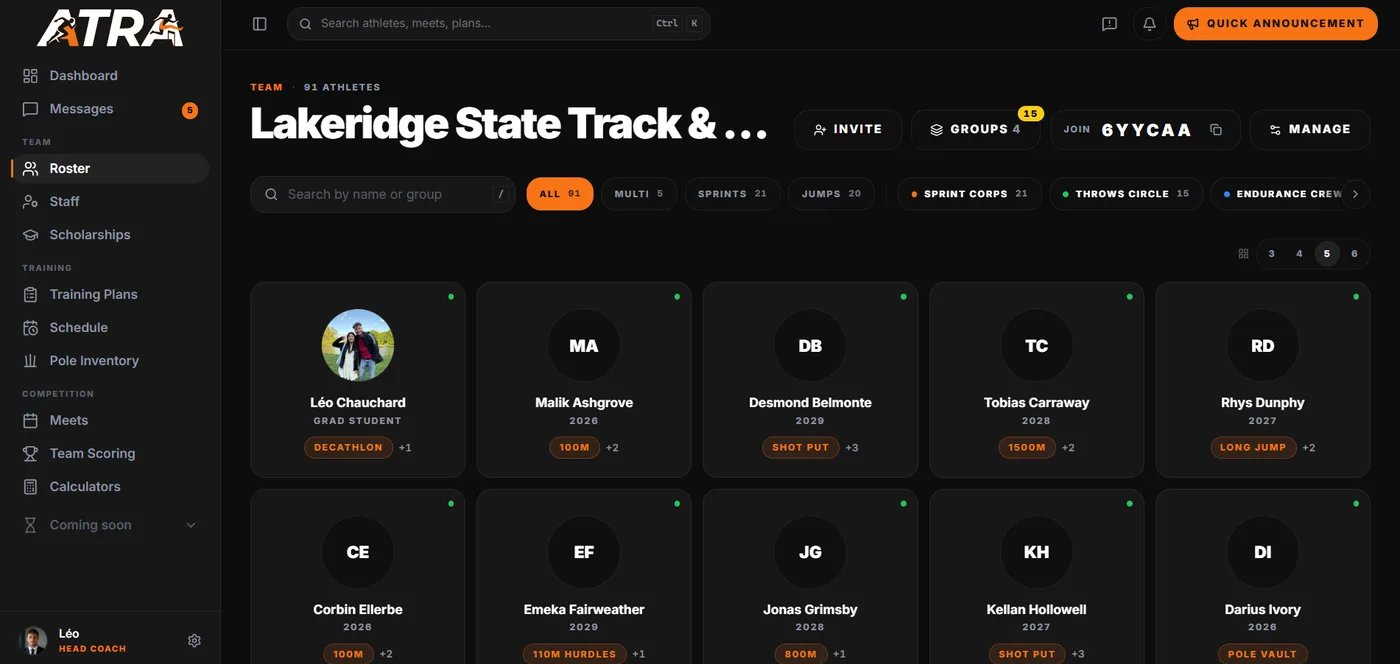Select the All 91 filter
The height and width of the screenshot is (664, 1400).
[560, 194]
